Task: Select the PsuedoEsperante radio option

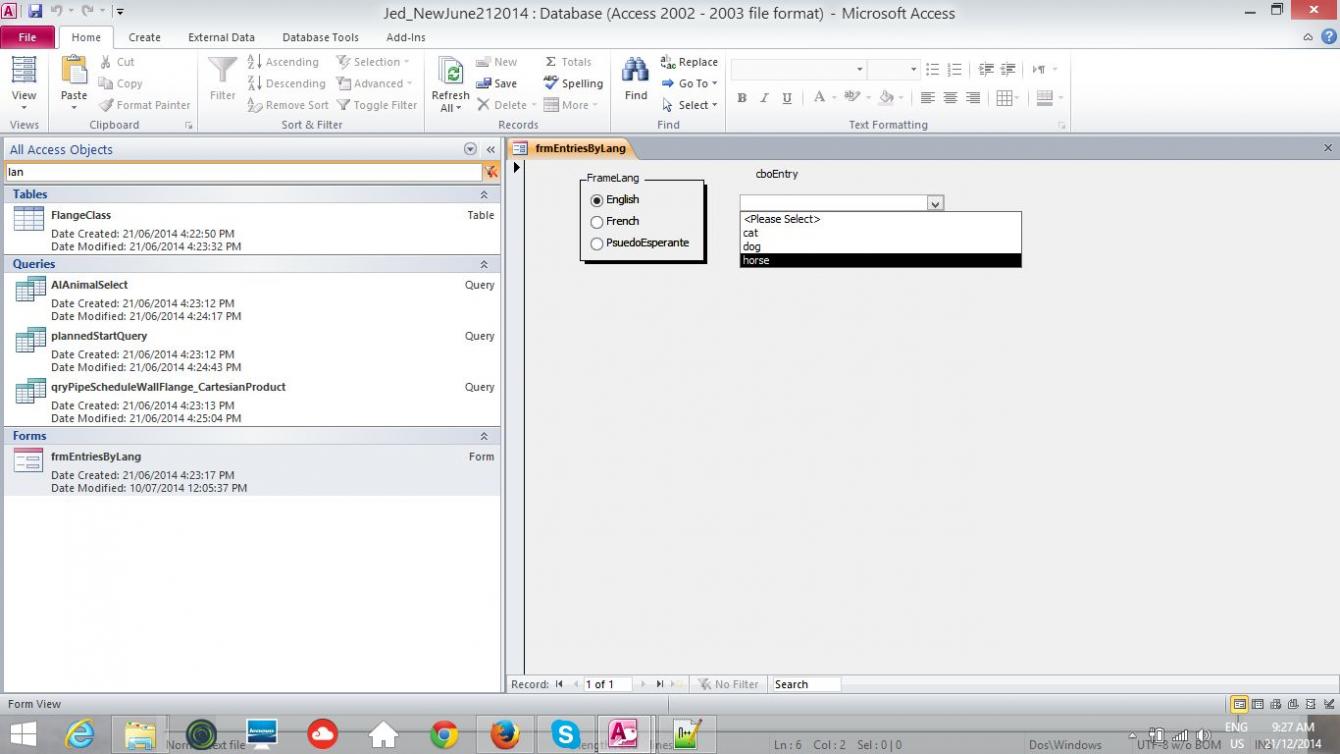Action: pyautogui.click(x=597, y=244)
